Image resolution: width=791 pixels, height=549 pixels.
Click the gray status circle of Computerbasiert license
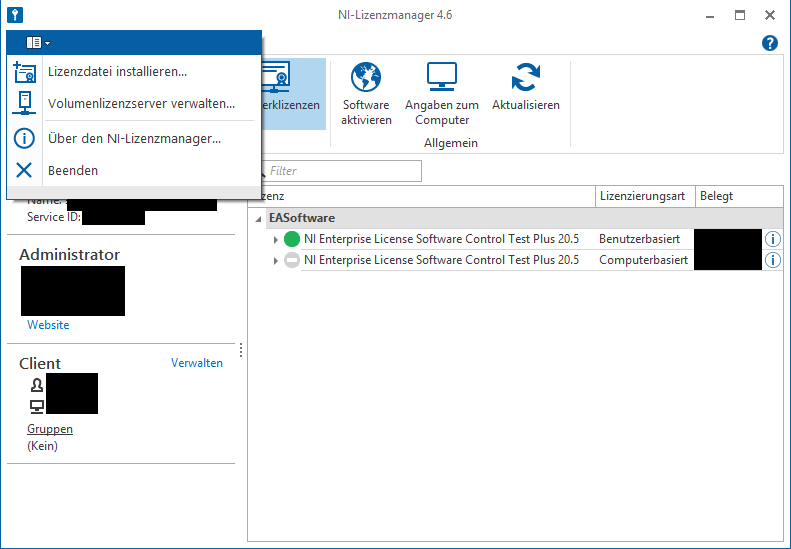click(292, 260)
